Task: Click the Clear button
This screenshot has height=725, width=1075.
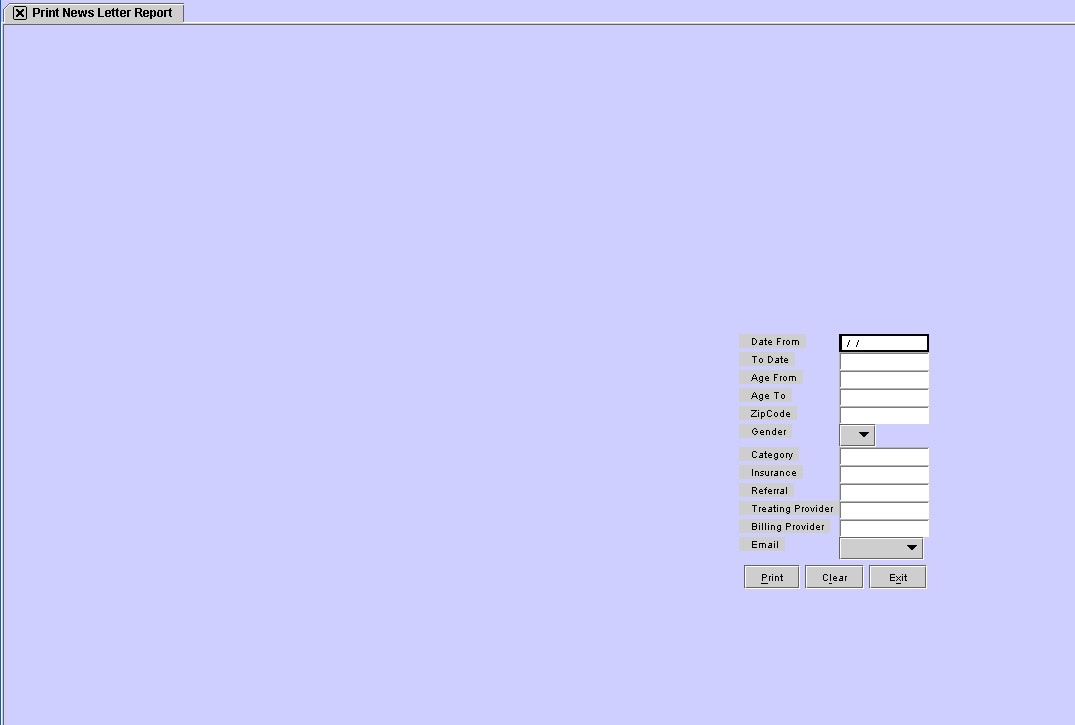Action: (x=834, y=577)
